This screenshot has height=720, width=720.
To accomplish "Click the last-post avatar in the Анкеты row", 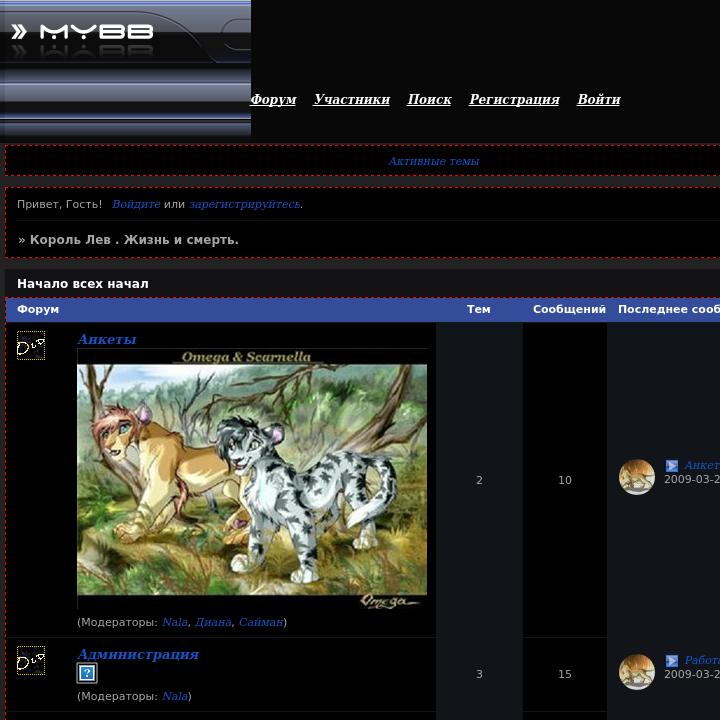I will pyautogui.click(x=636, y=477).
